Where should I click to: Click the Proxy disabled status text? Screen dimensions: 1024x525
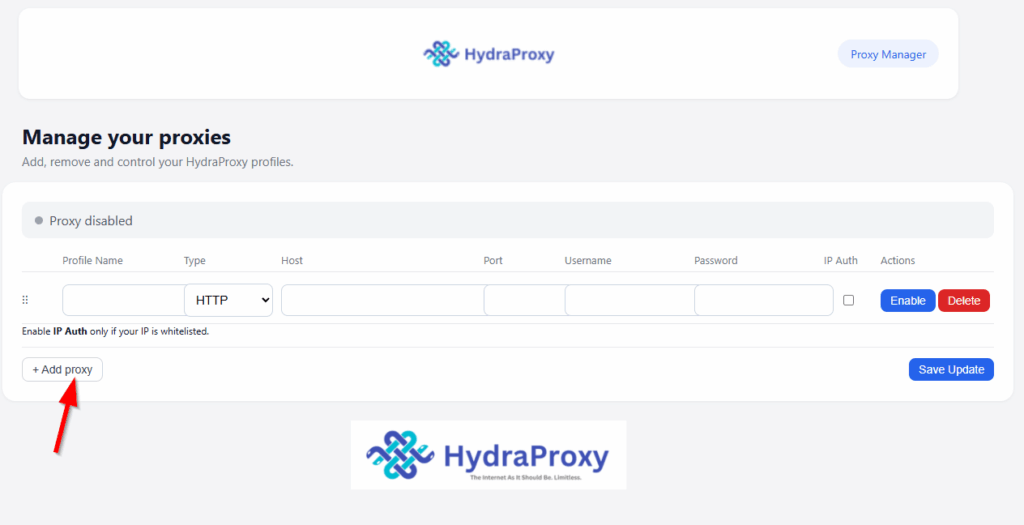tap(91, 221)
